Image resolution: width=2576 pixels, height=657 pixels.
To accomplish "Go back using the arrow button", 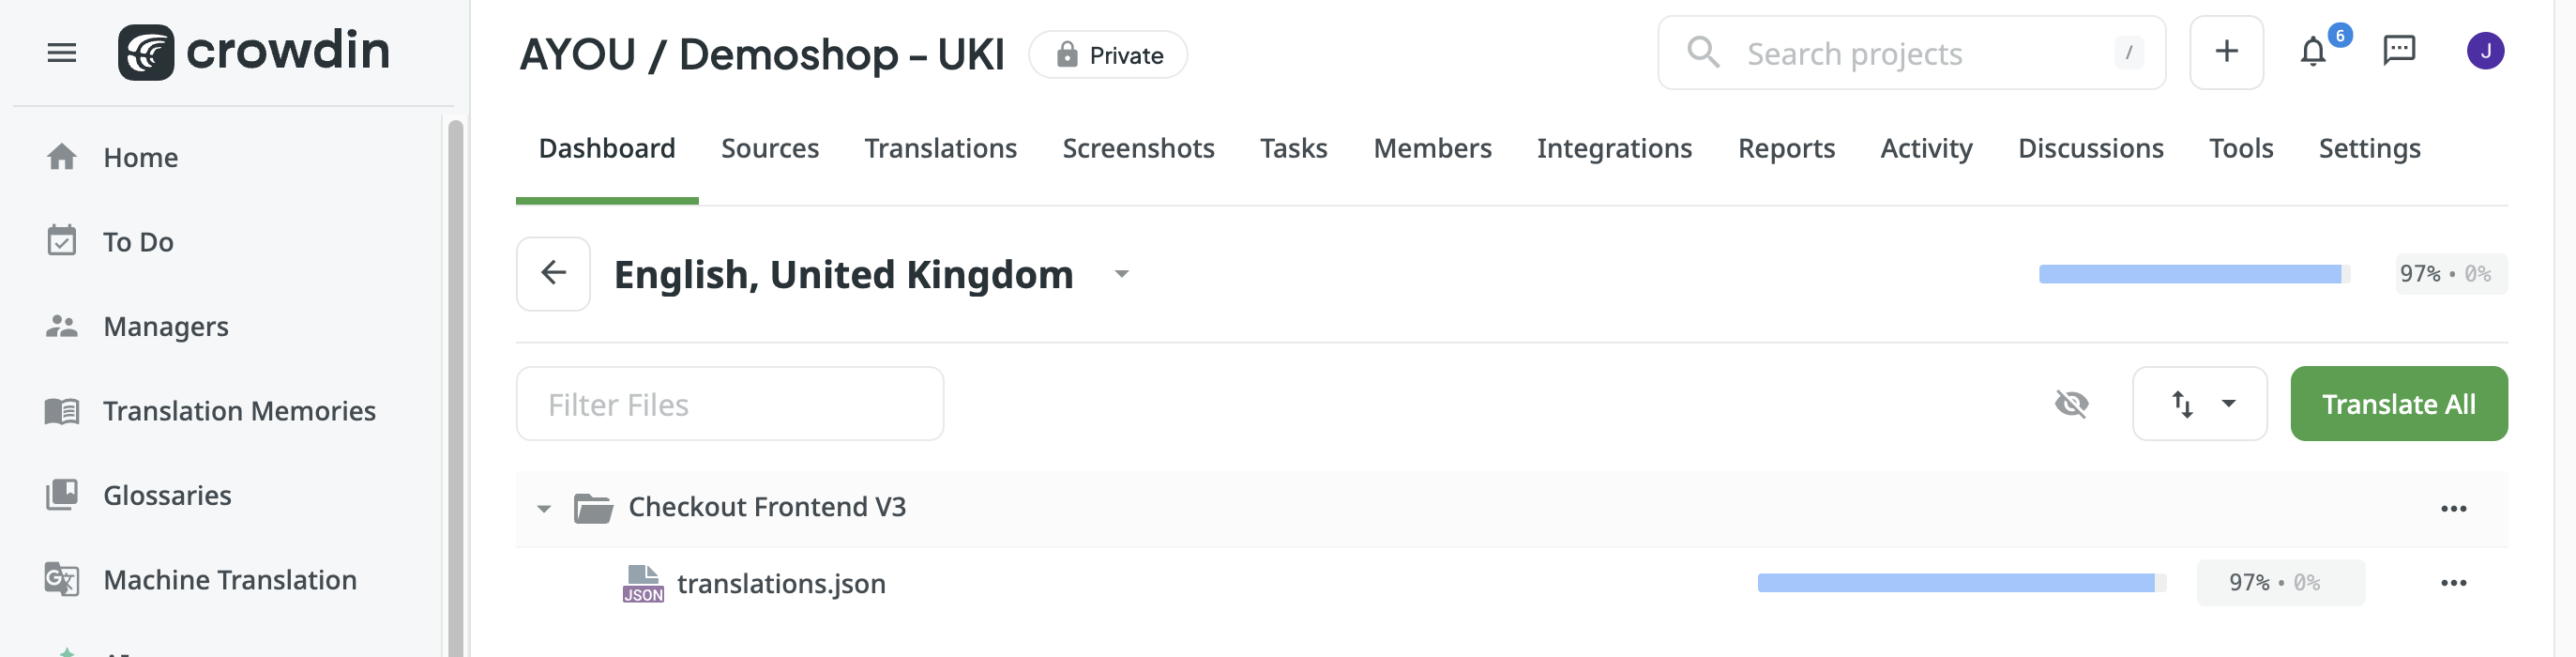I will (553, 273).
